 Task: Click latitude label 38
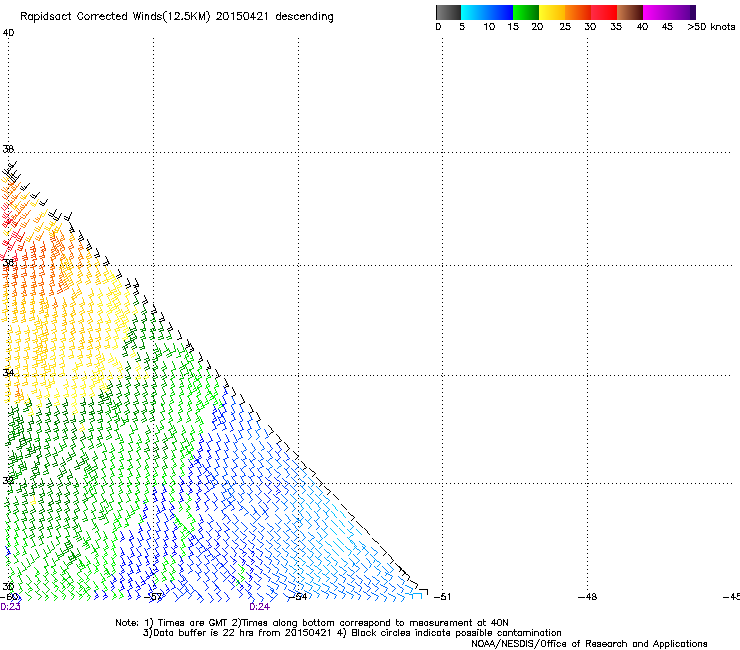click(8, 149)
